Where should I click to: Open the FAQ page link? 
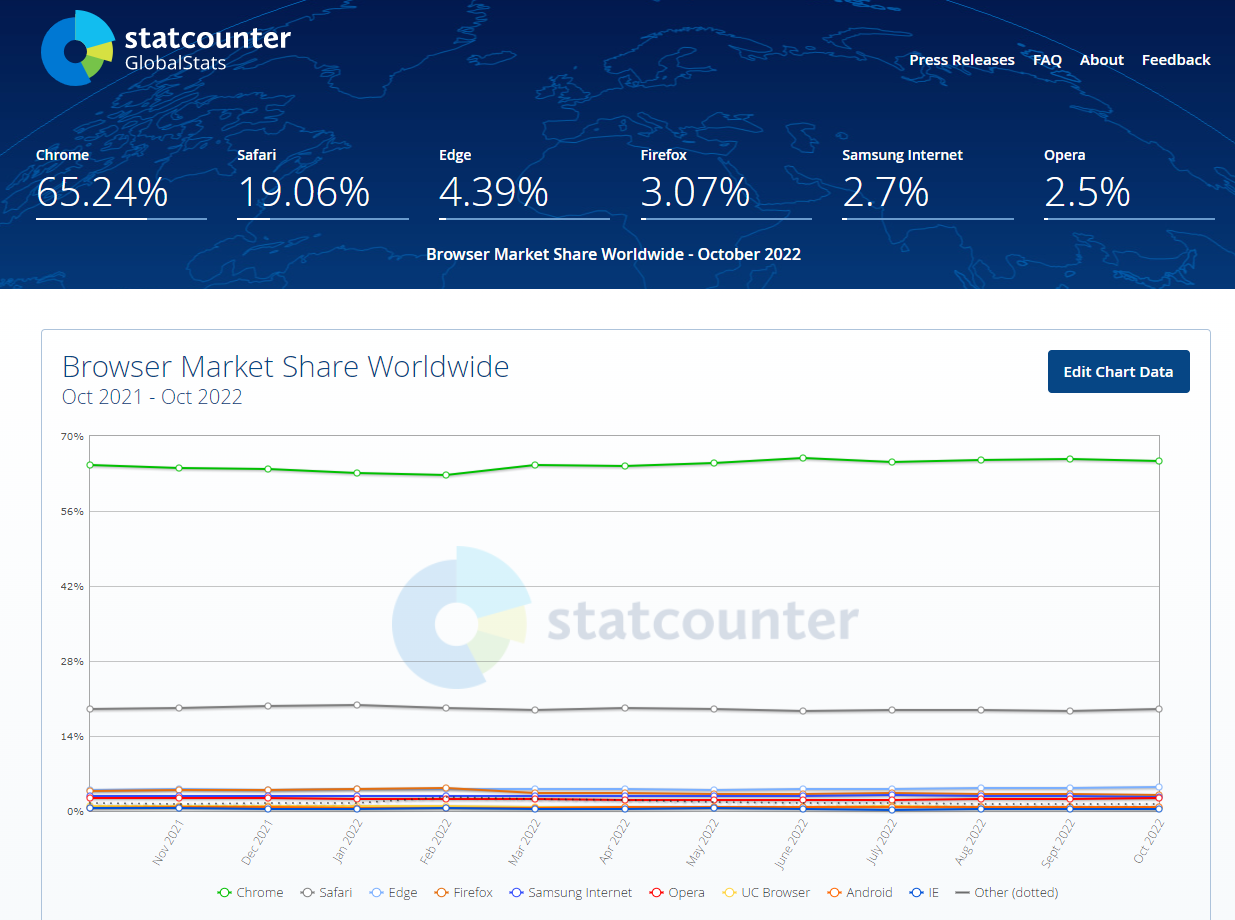click(1047, 60)
